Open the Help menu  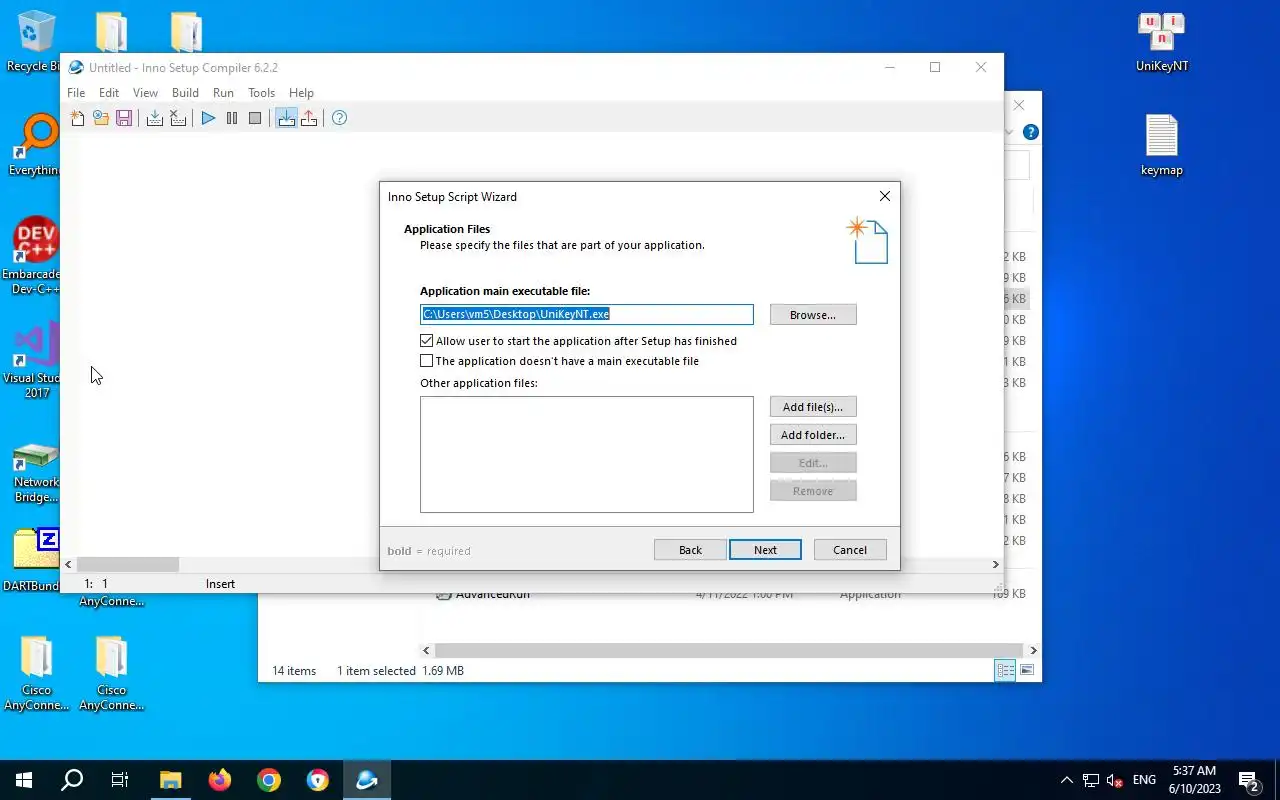click(x=301, y=93)
